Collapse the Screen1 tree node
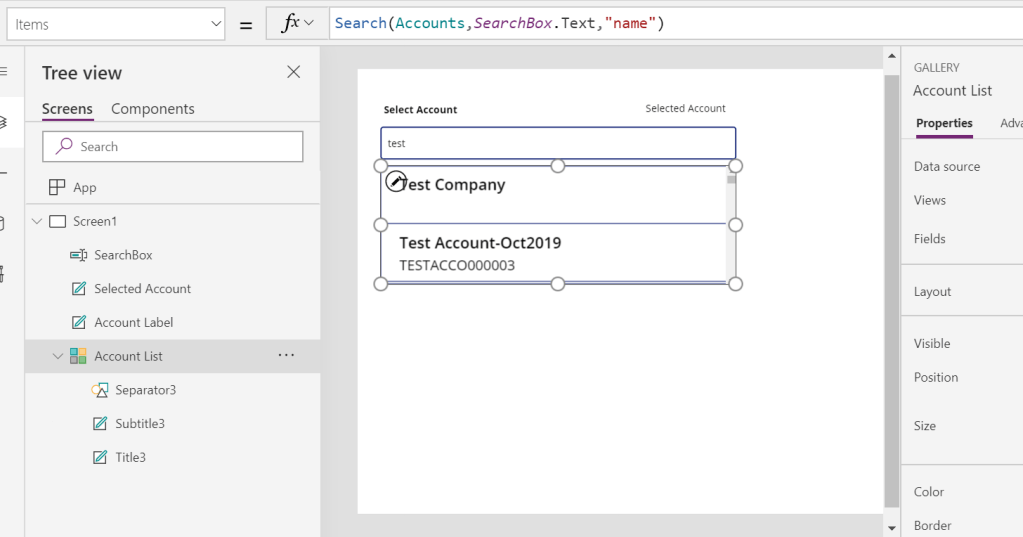The width and height of the screenshot is (1023, 537). coord(37,222)
